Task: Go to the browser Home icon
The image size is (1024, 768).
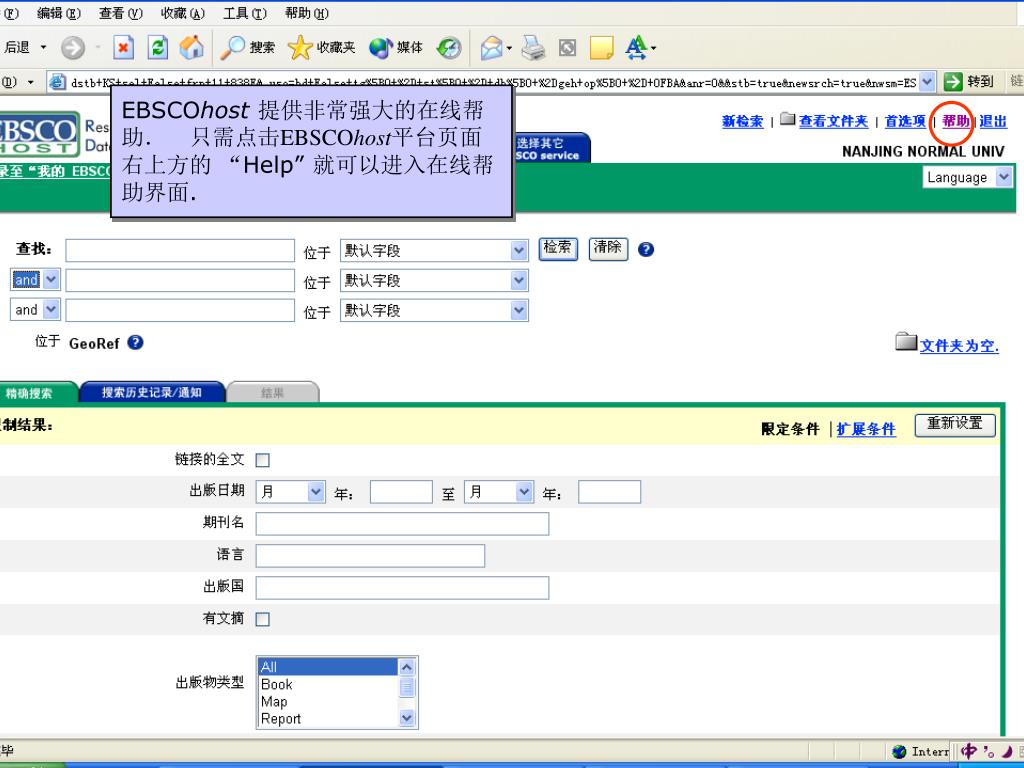Action: [191, 47]
